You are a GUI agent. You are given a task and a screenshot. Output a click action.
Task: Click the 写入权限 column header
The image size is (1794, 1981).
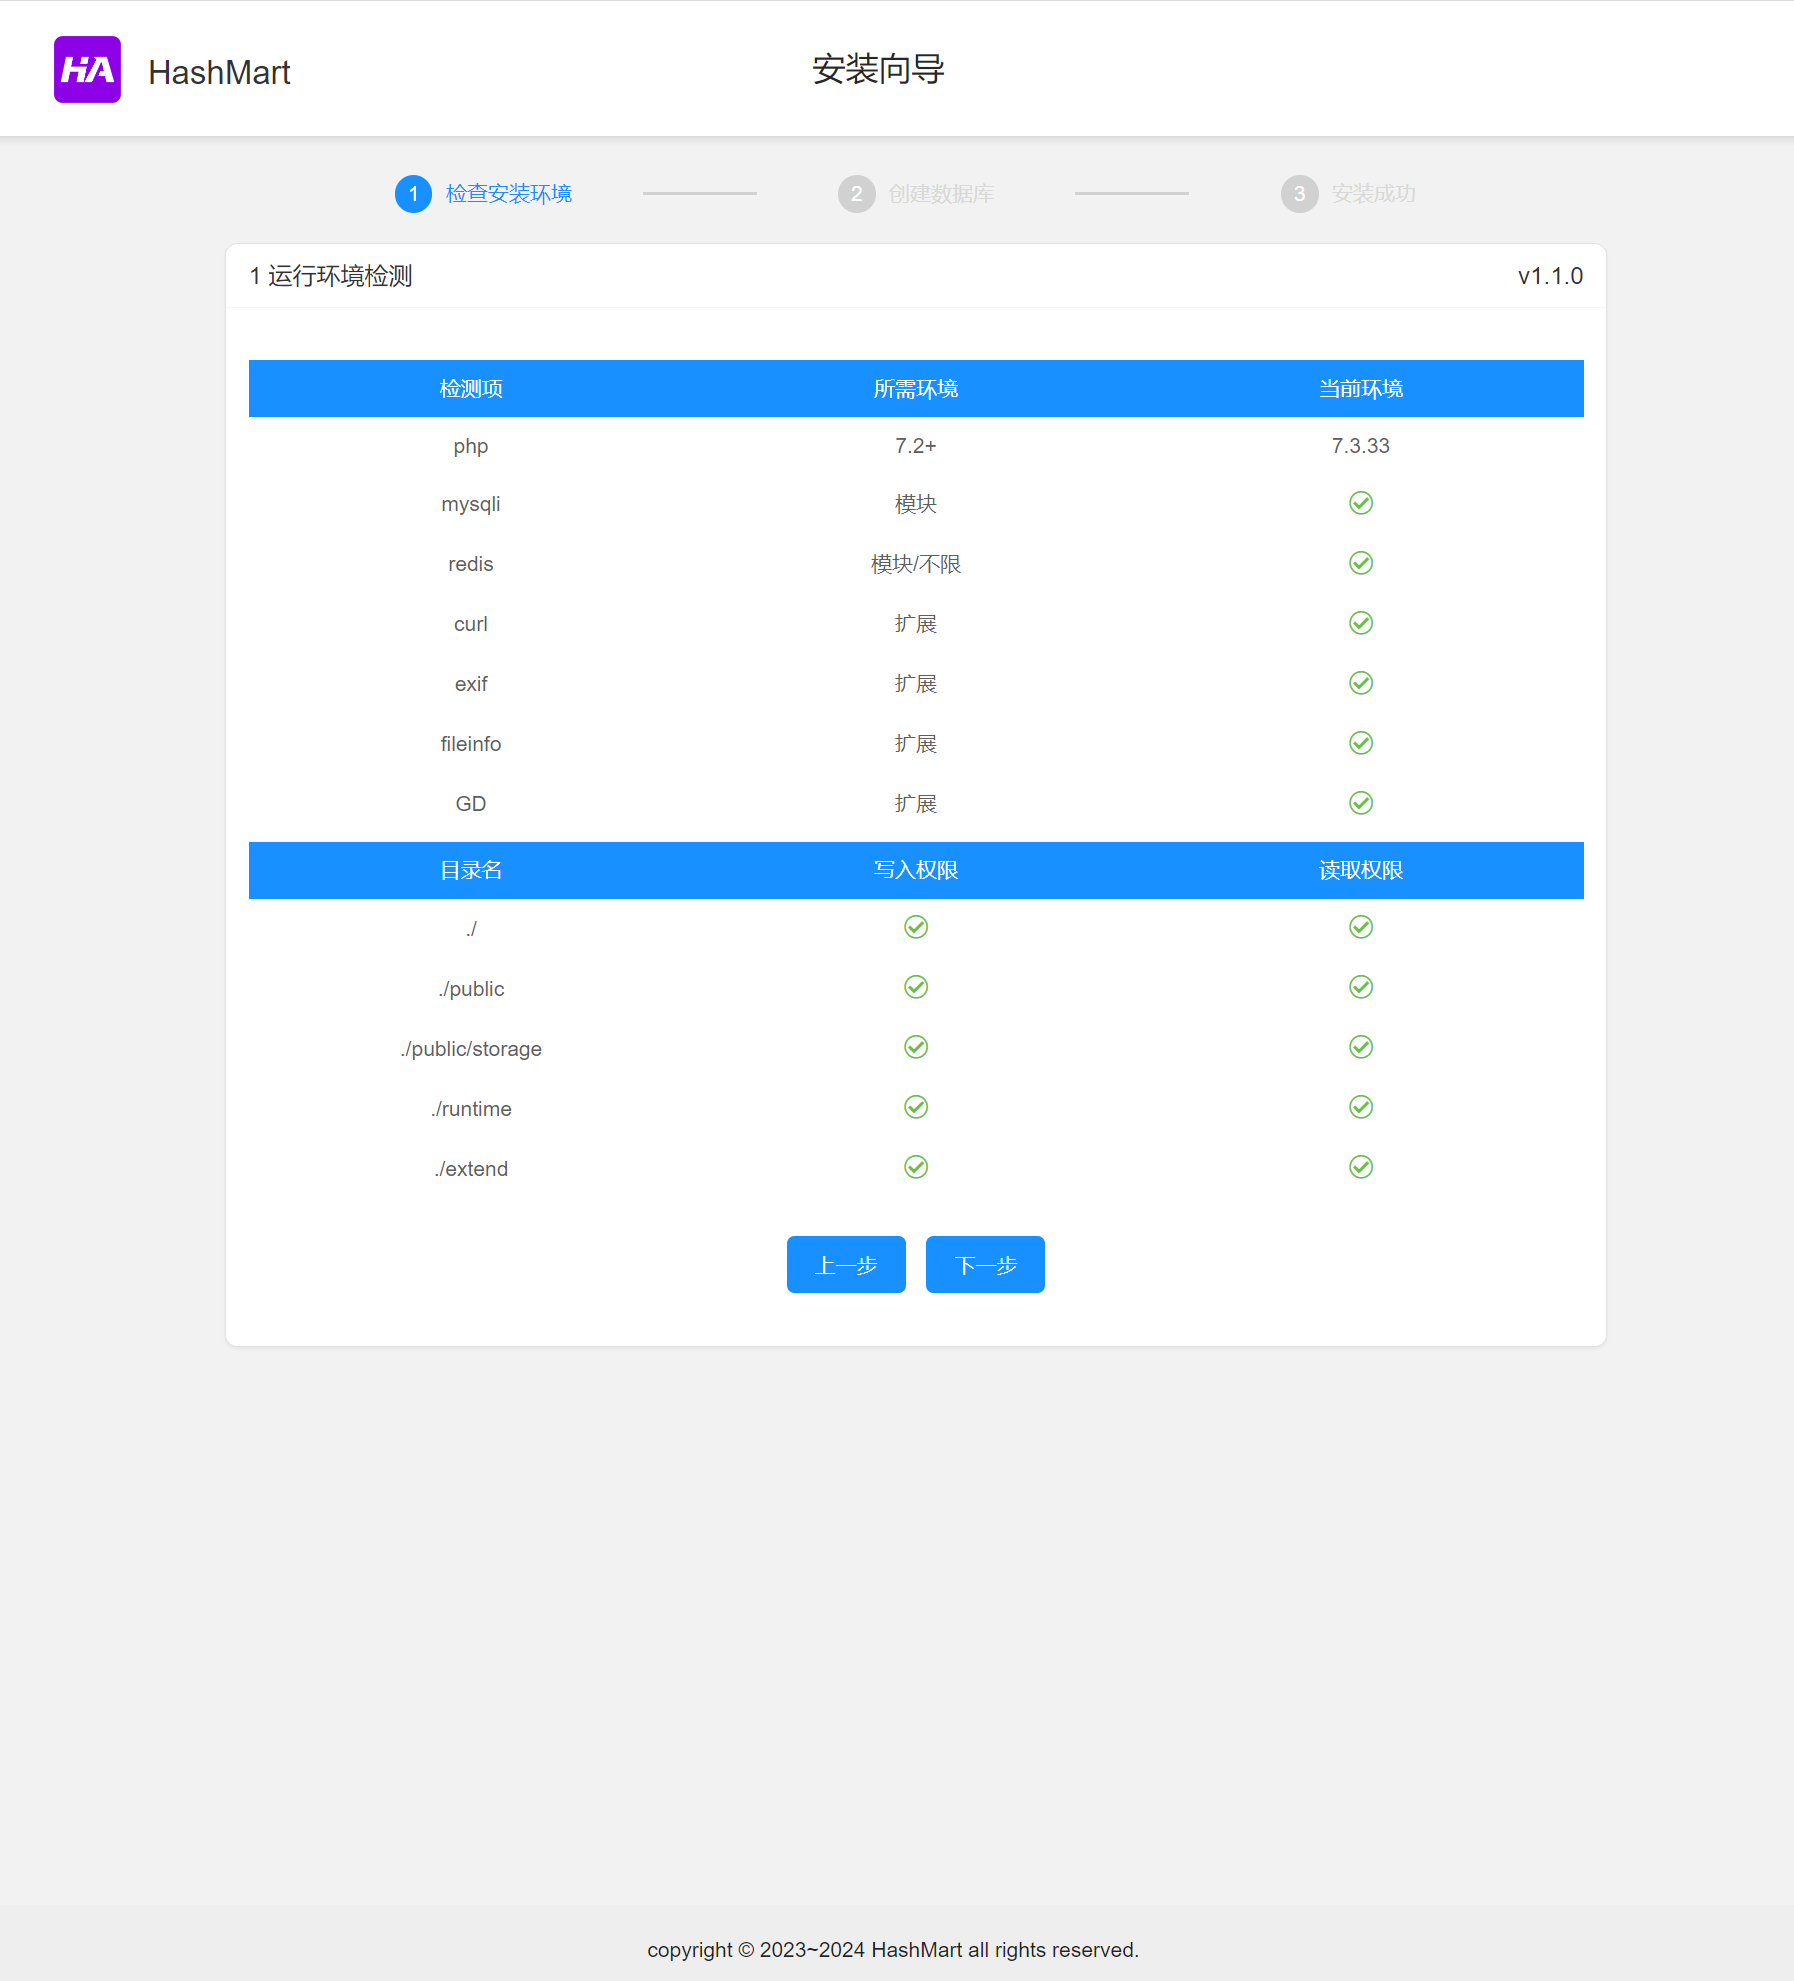point(916,871)
